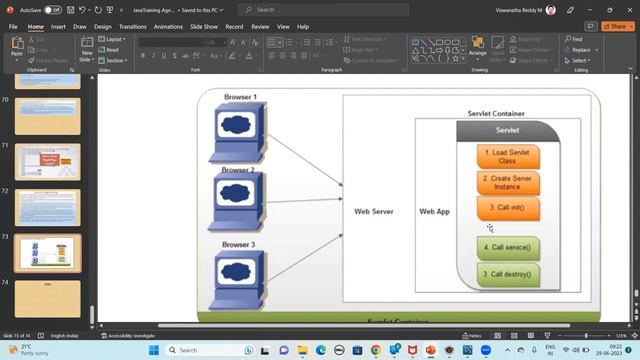Switch to the Insert tab

(x=58, y=27)
